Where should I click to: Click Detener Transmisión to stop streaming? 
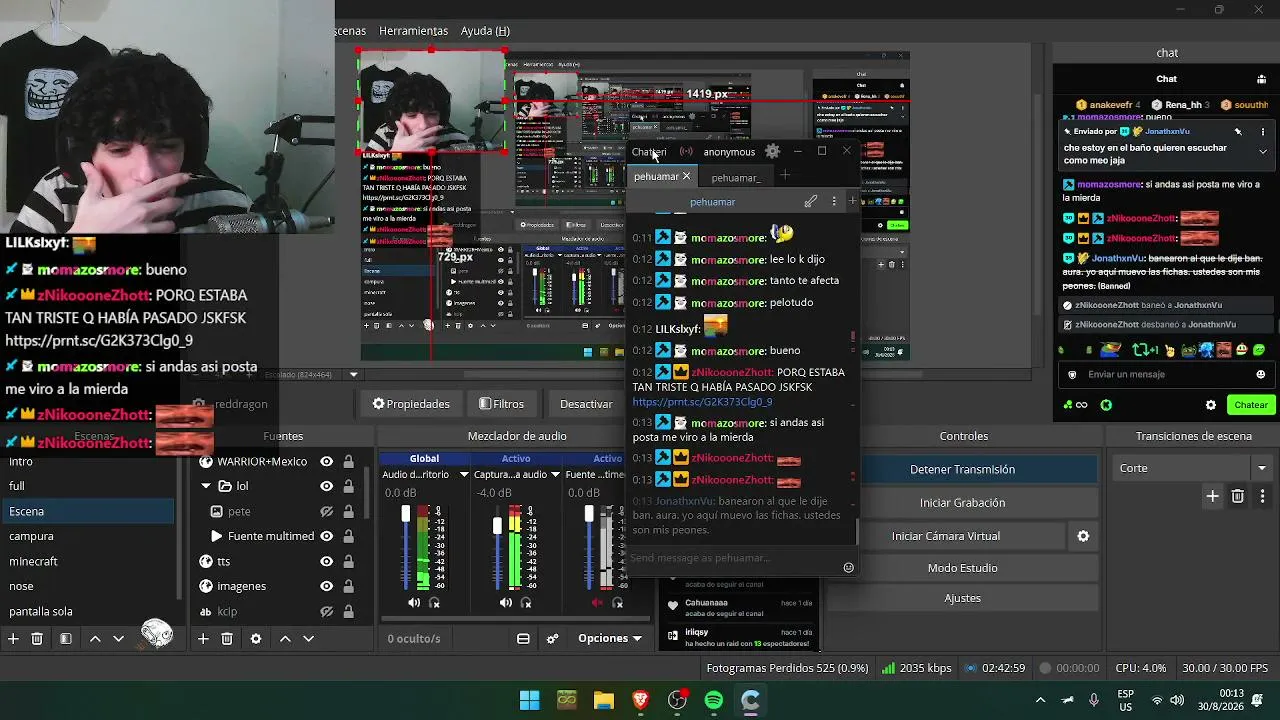pos(962,469)
